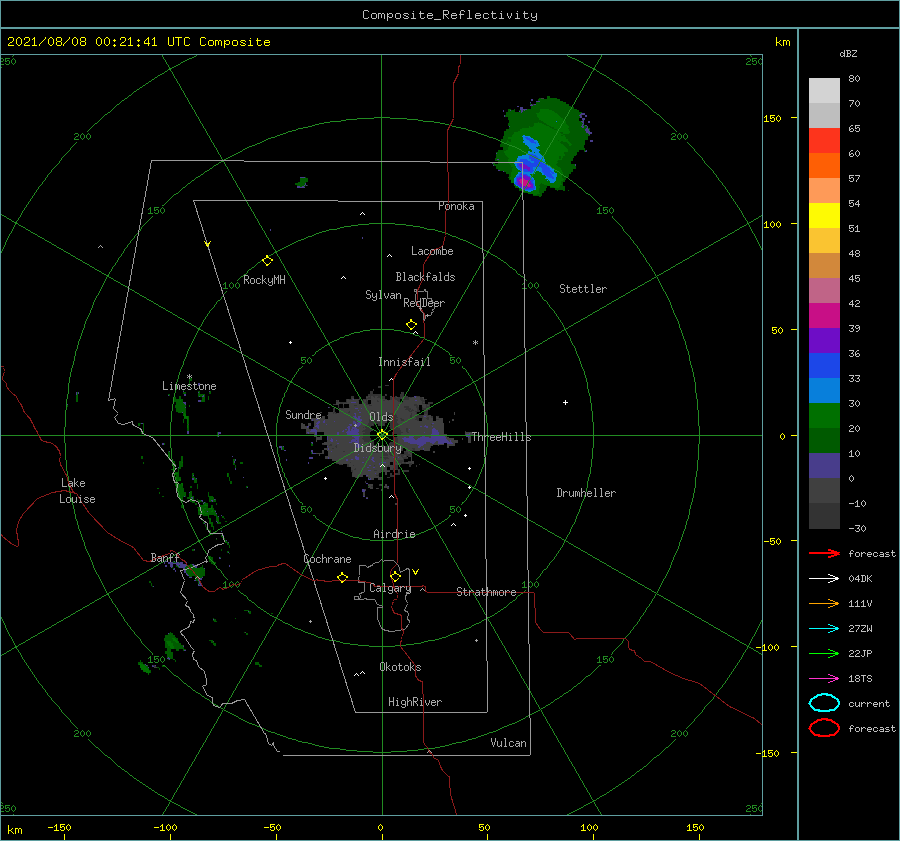Select the magenta 42 dBZ color swatch
This screenshot has height=841, width=900.
824,315
